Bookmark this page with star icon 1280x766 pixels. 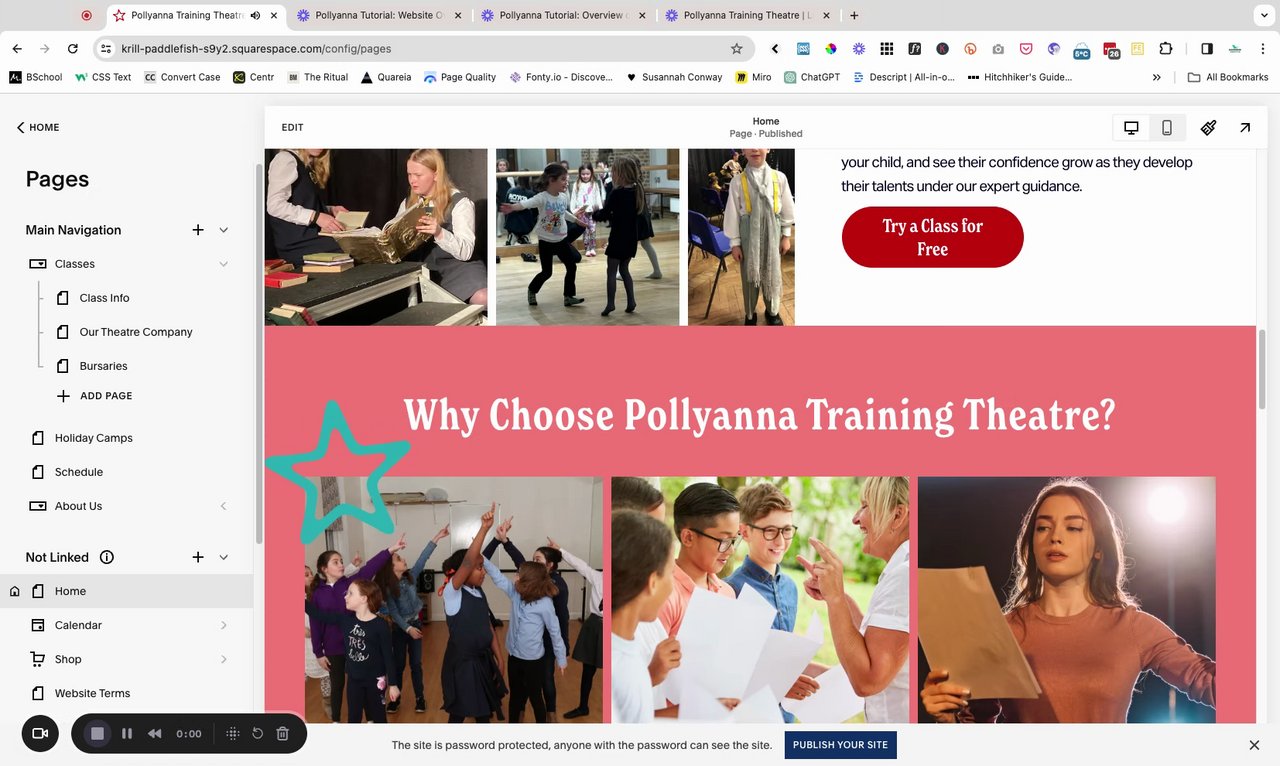(x=737, y=48)
